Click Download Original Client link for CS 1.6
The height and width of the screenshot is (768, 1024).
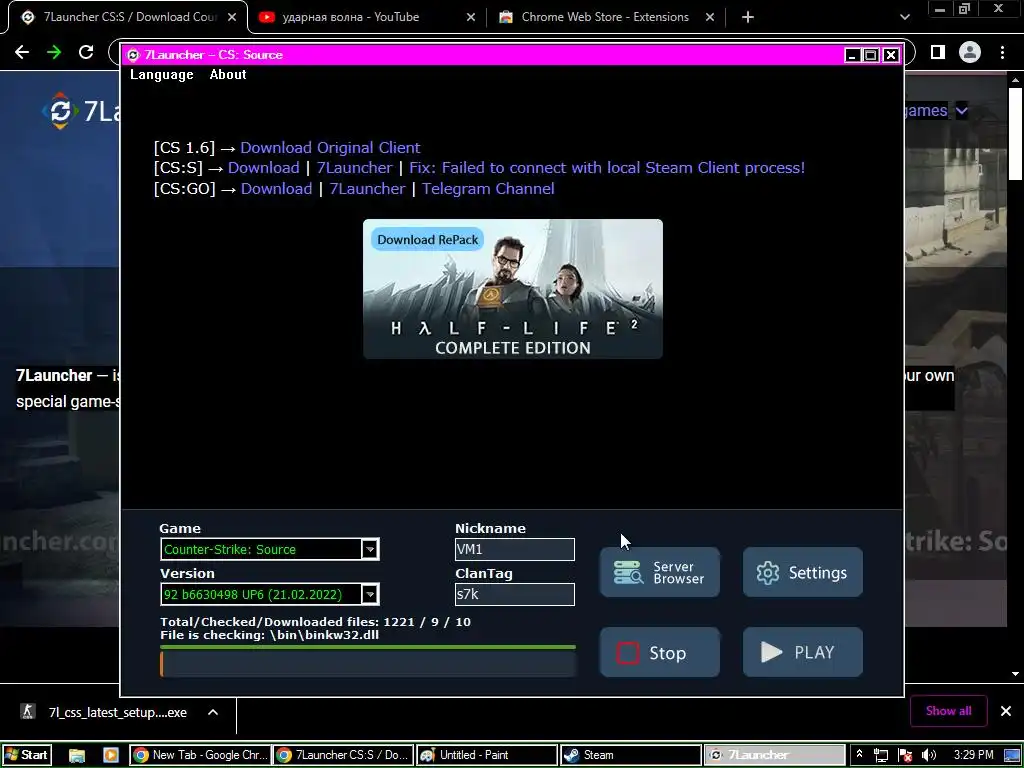tap(330, 148)
